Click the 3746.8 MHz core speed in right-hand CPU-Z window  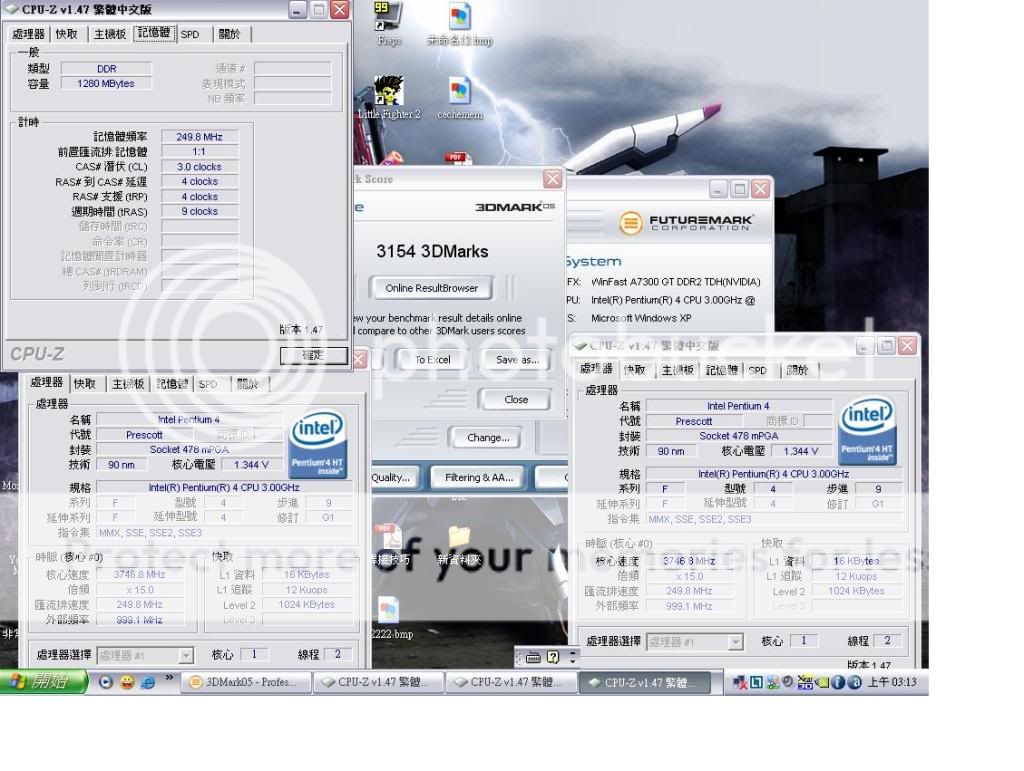pyautogui.click(x=689, y=561)
